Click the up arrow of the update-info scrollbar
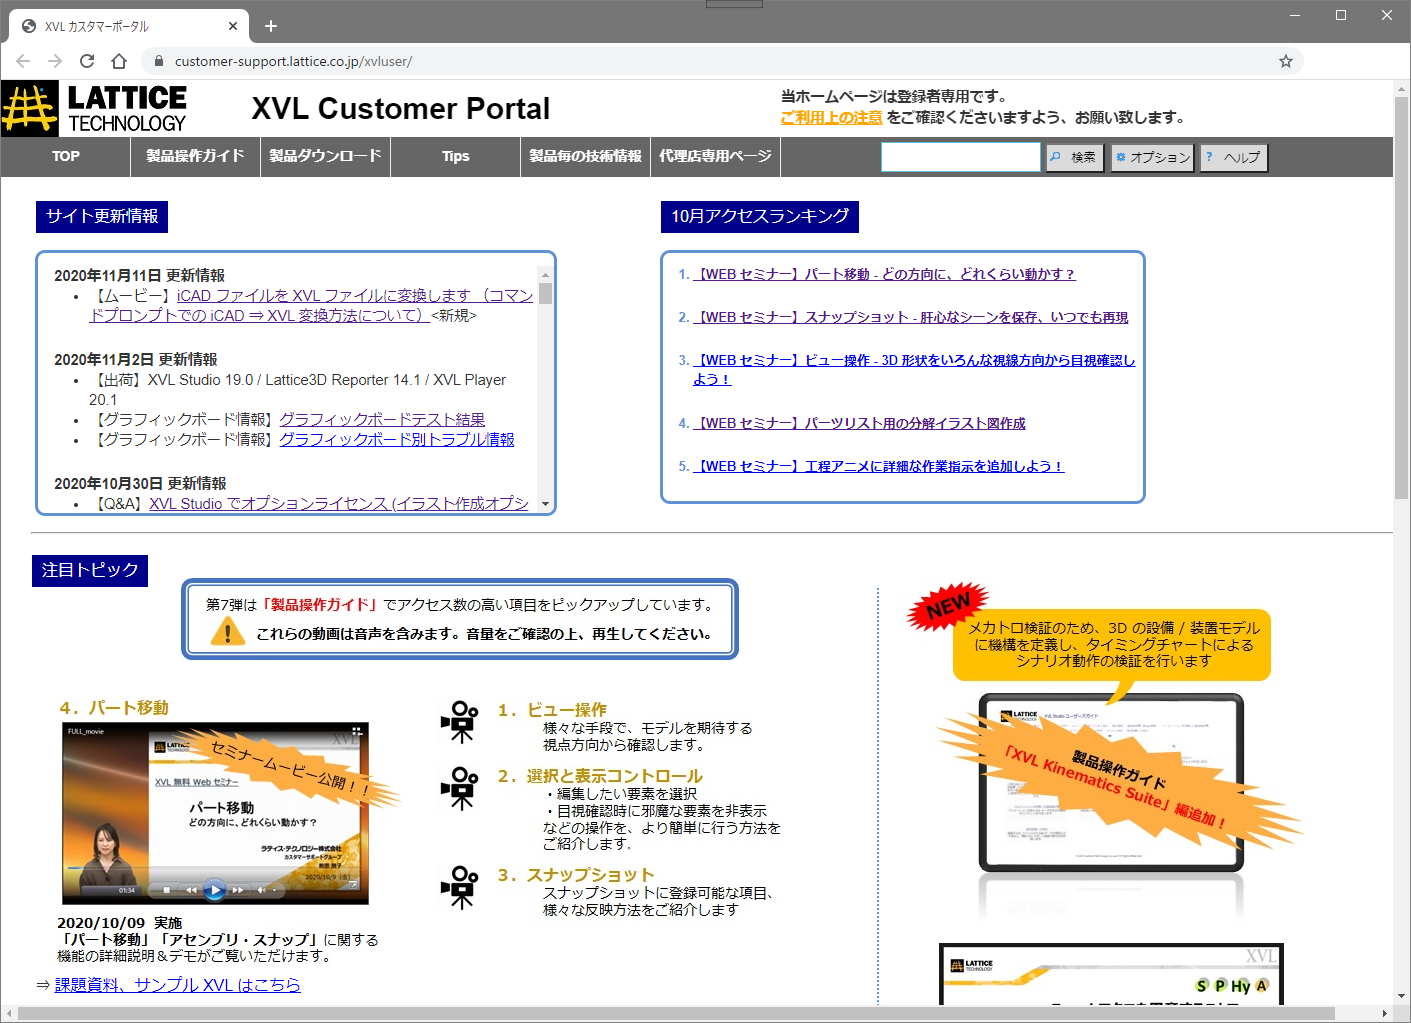This screenshot has height=1023, width=1411. point(545,274)
